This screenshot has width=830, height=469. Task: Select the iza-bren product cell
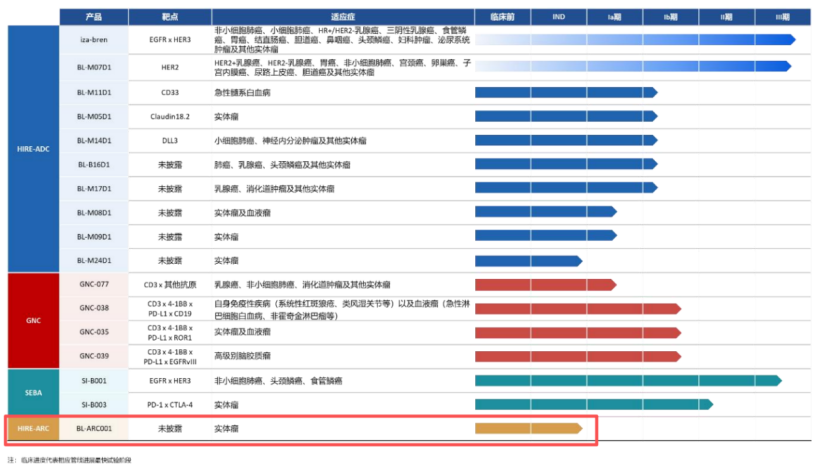pos(94,40)
